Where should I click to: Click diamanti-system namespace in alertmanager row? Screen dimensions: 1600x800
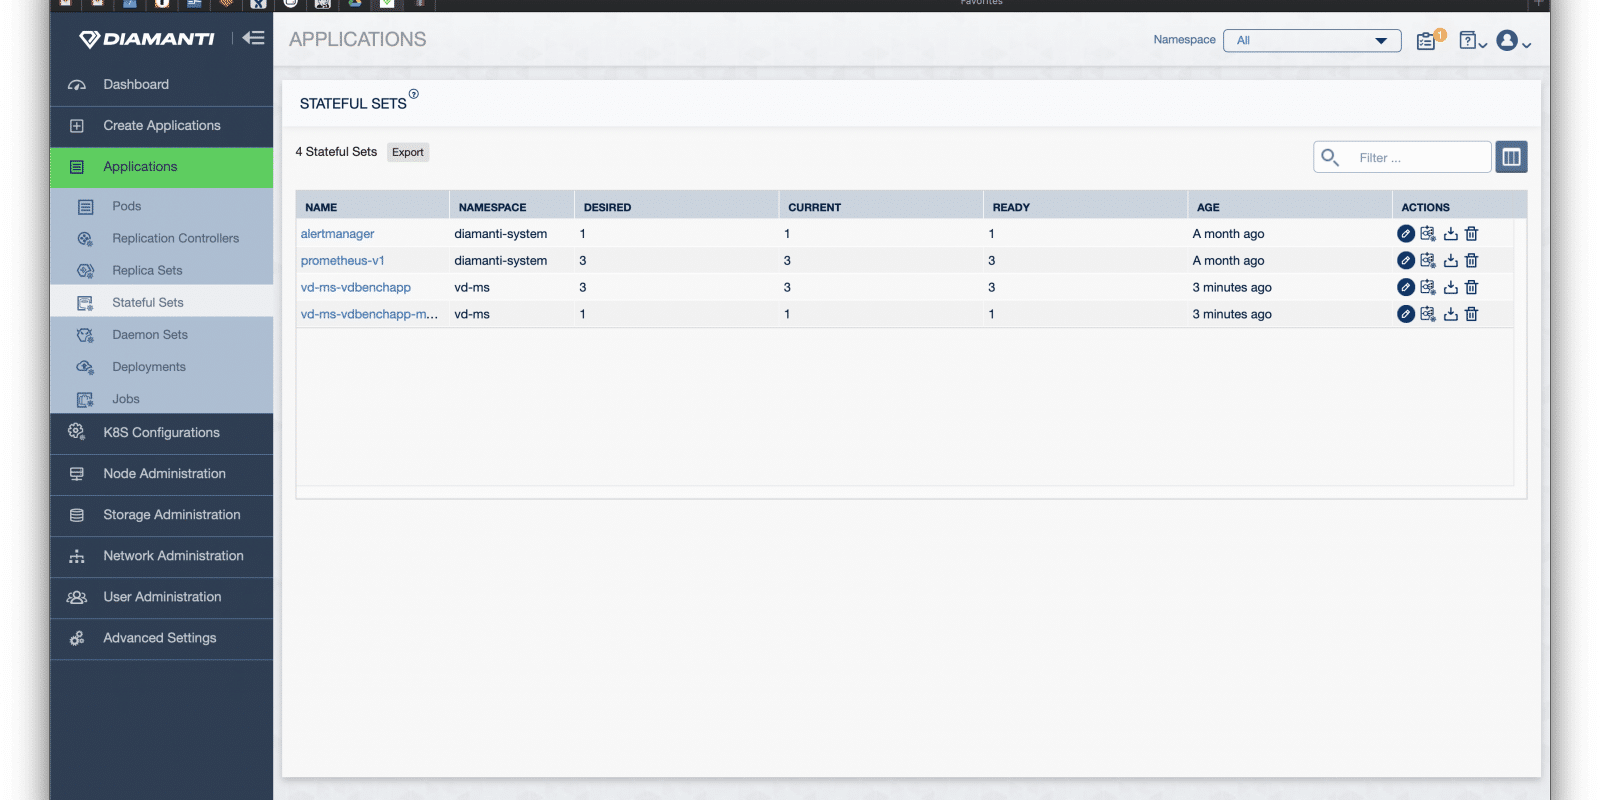[x=500, y=234]
